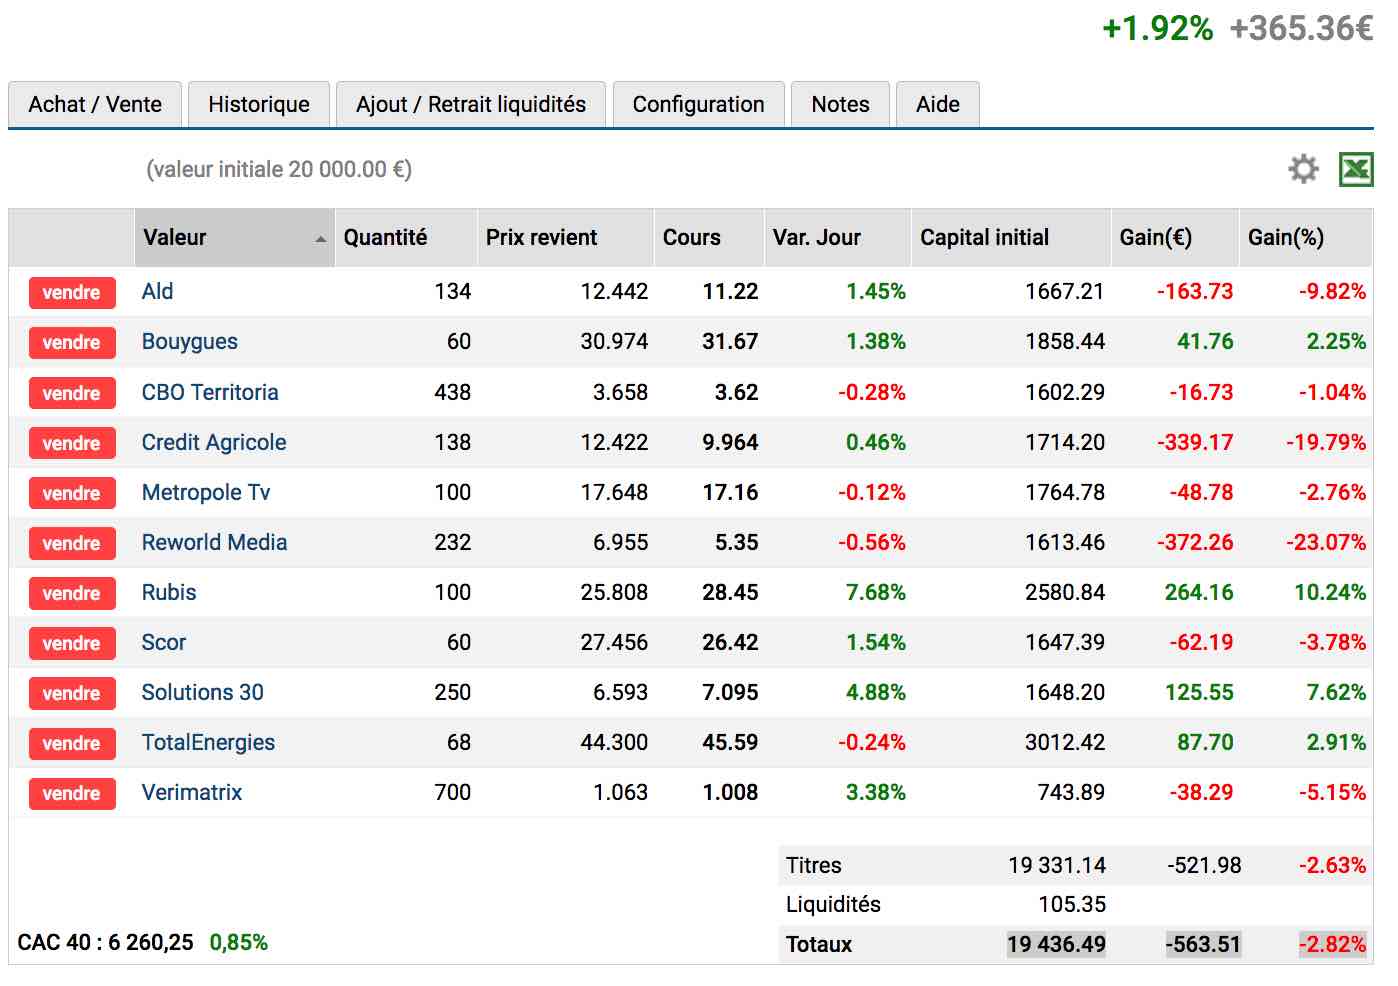Open the Bouygues stock link
This screenshot has height=986, width=1398.
[x=190, y=341]
